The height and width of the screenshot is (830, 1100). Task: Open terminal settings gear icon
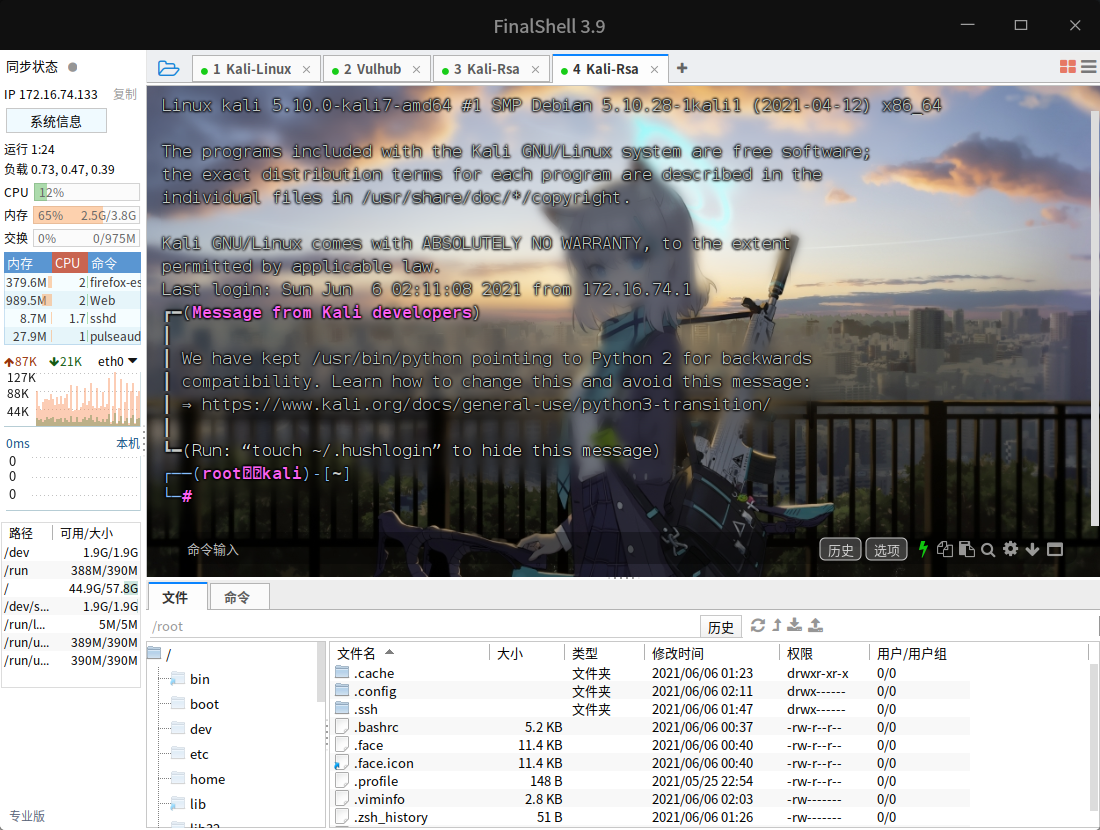pyautogui.click(x=1010, y=549)
